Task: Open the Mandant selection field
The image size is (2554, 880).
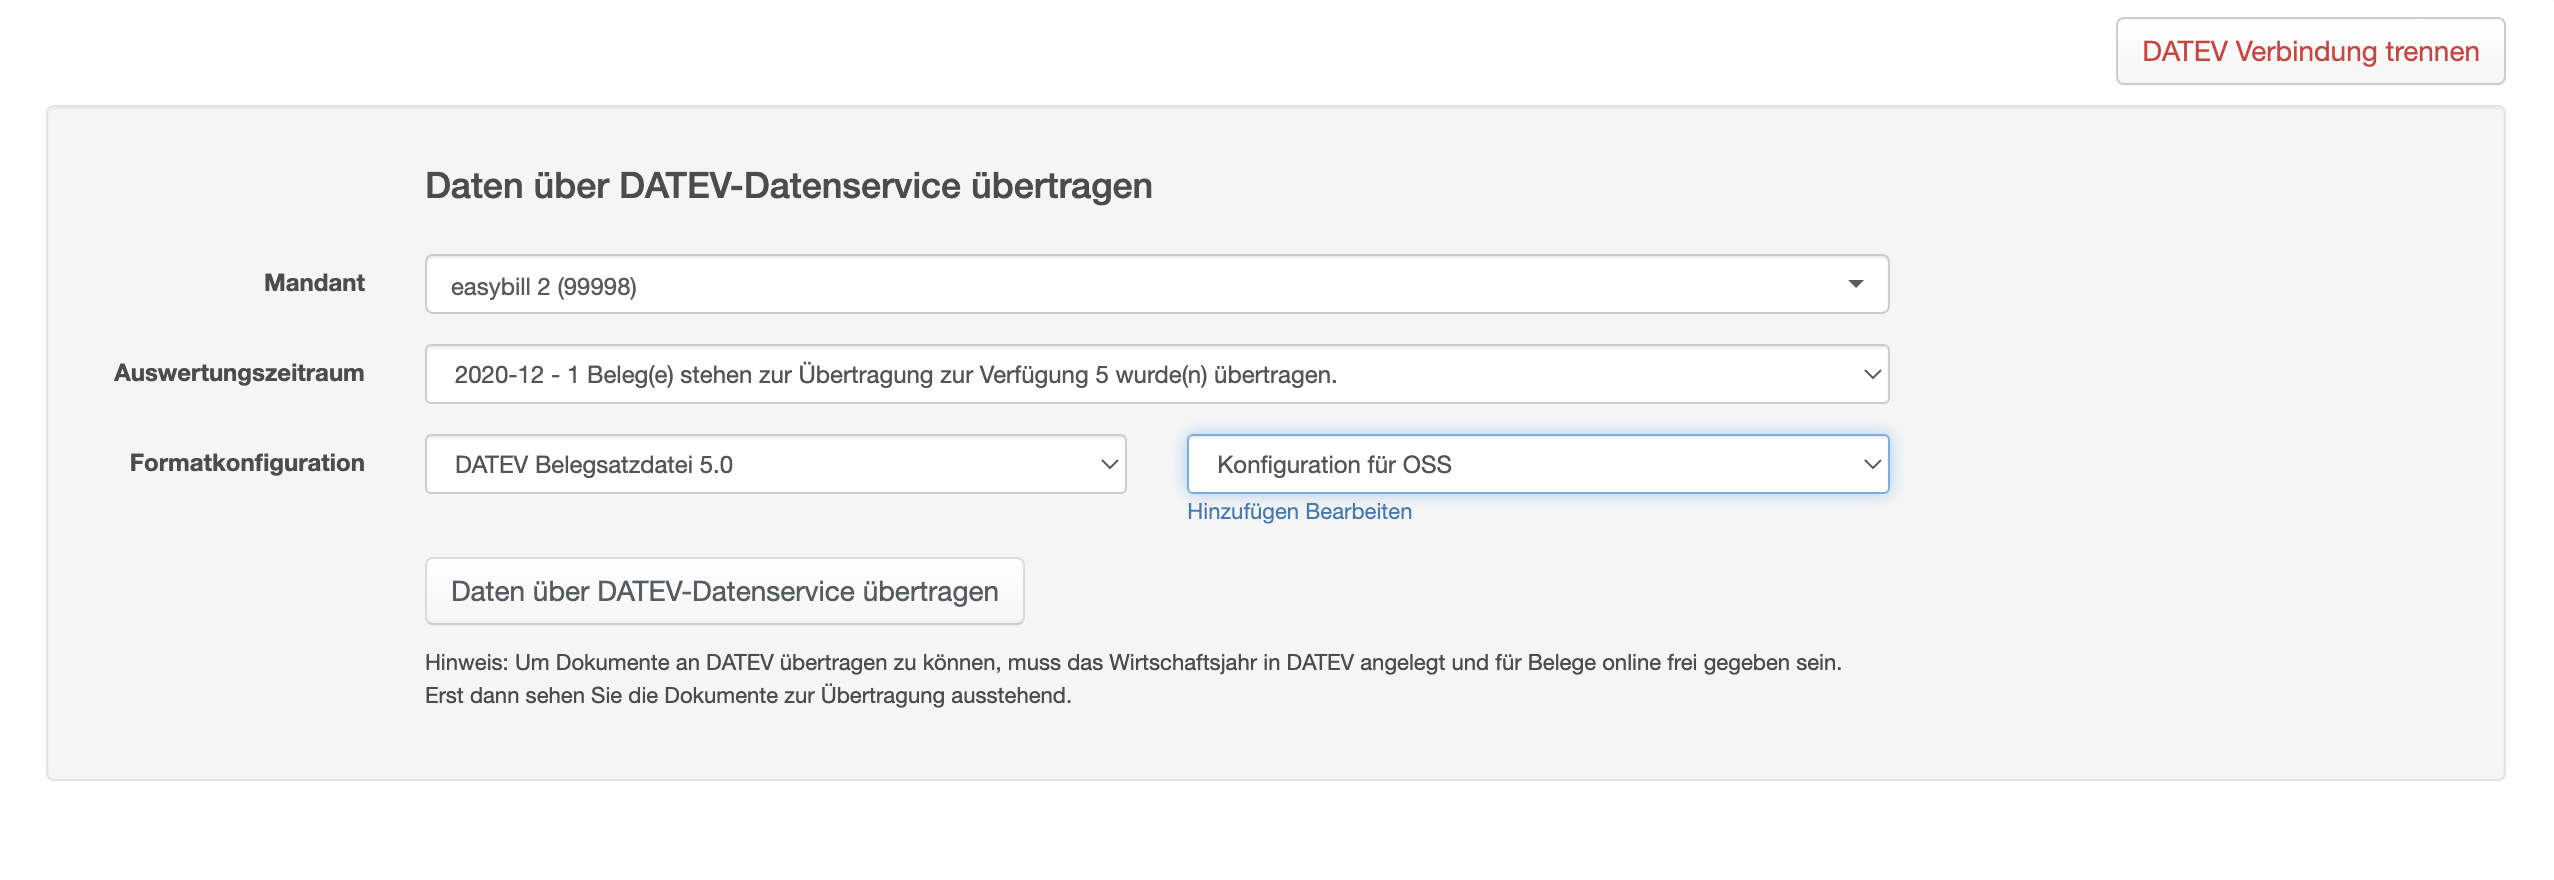Action: tap(1155, 285)
